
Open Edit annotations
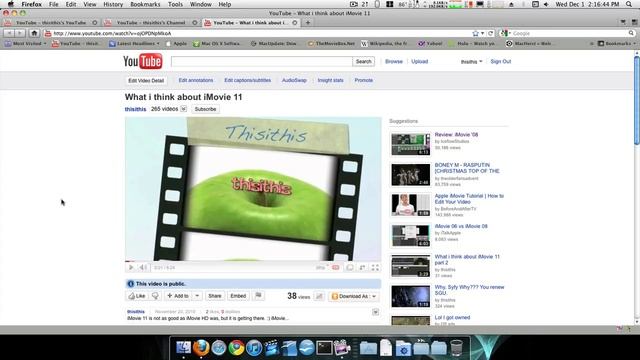tap(196, 80)
